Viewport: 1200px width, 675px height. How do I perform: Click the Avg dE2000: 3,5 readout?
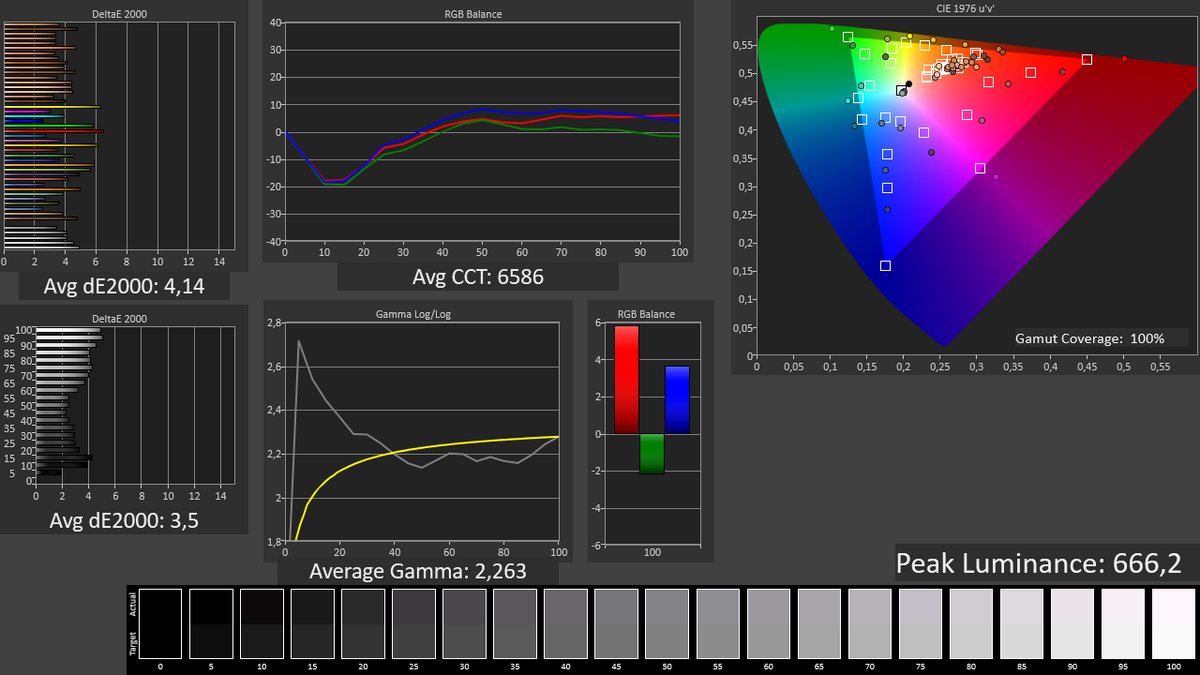pos(124,520)
